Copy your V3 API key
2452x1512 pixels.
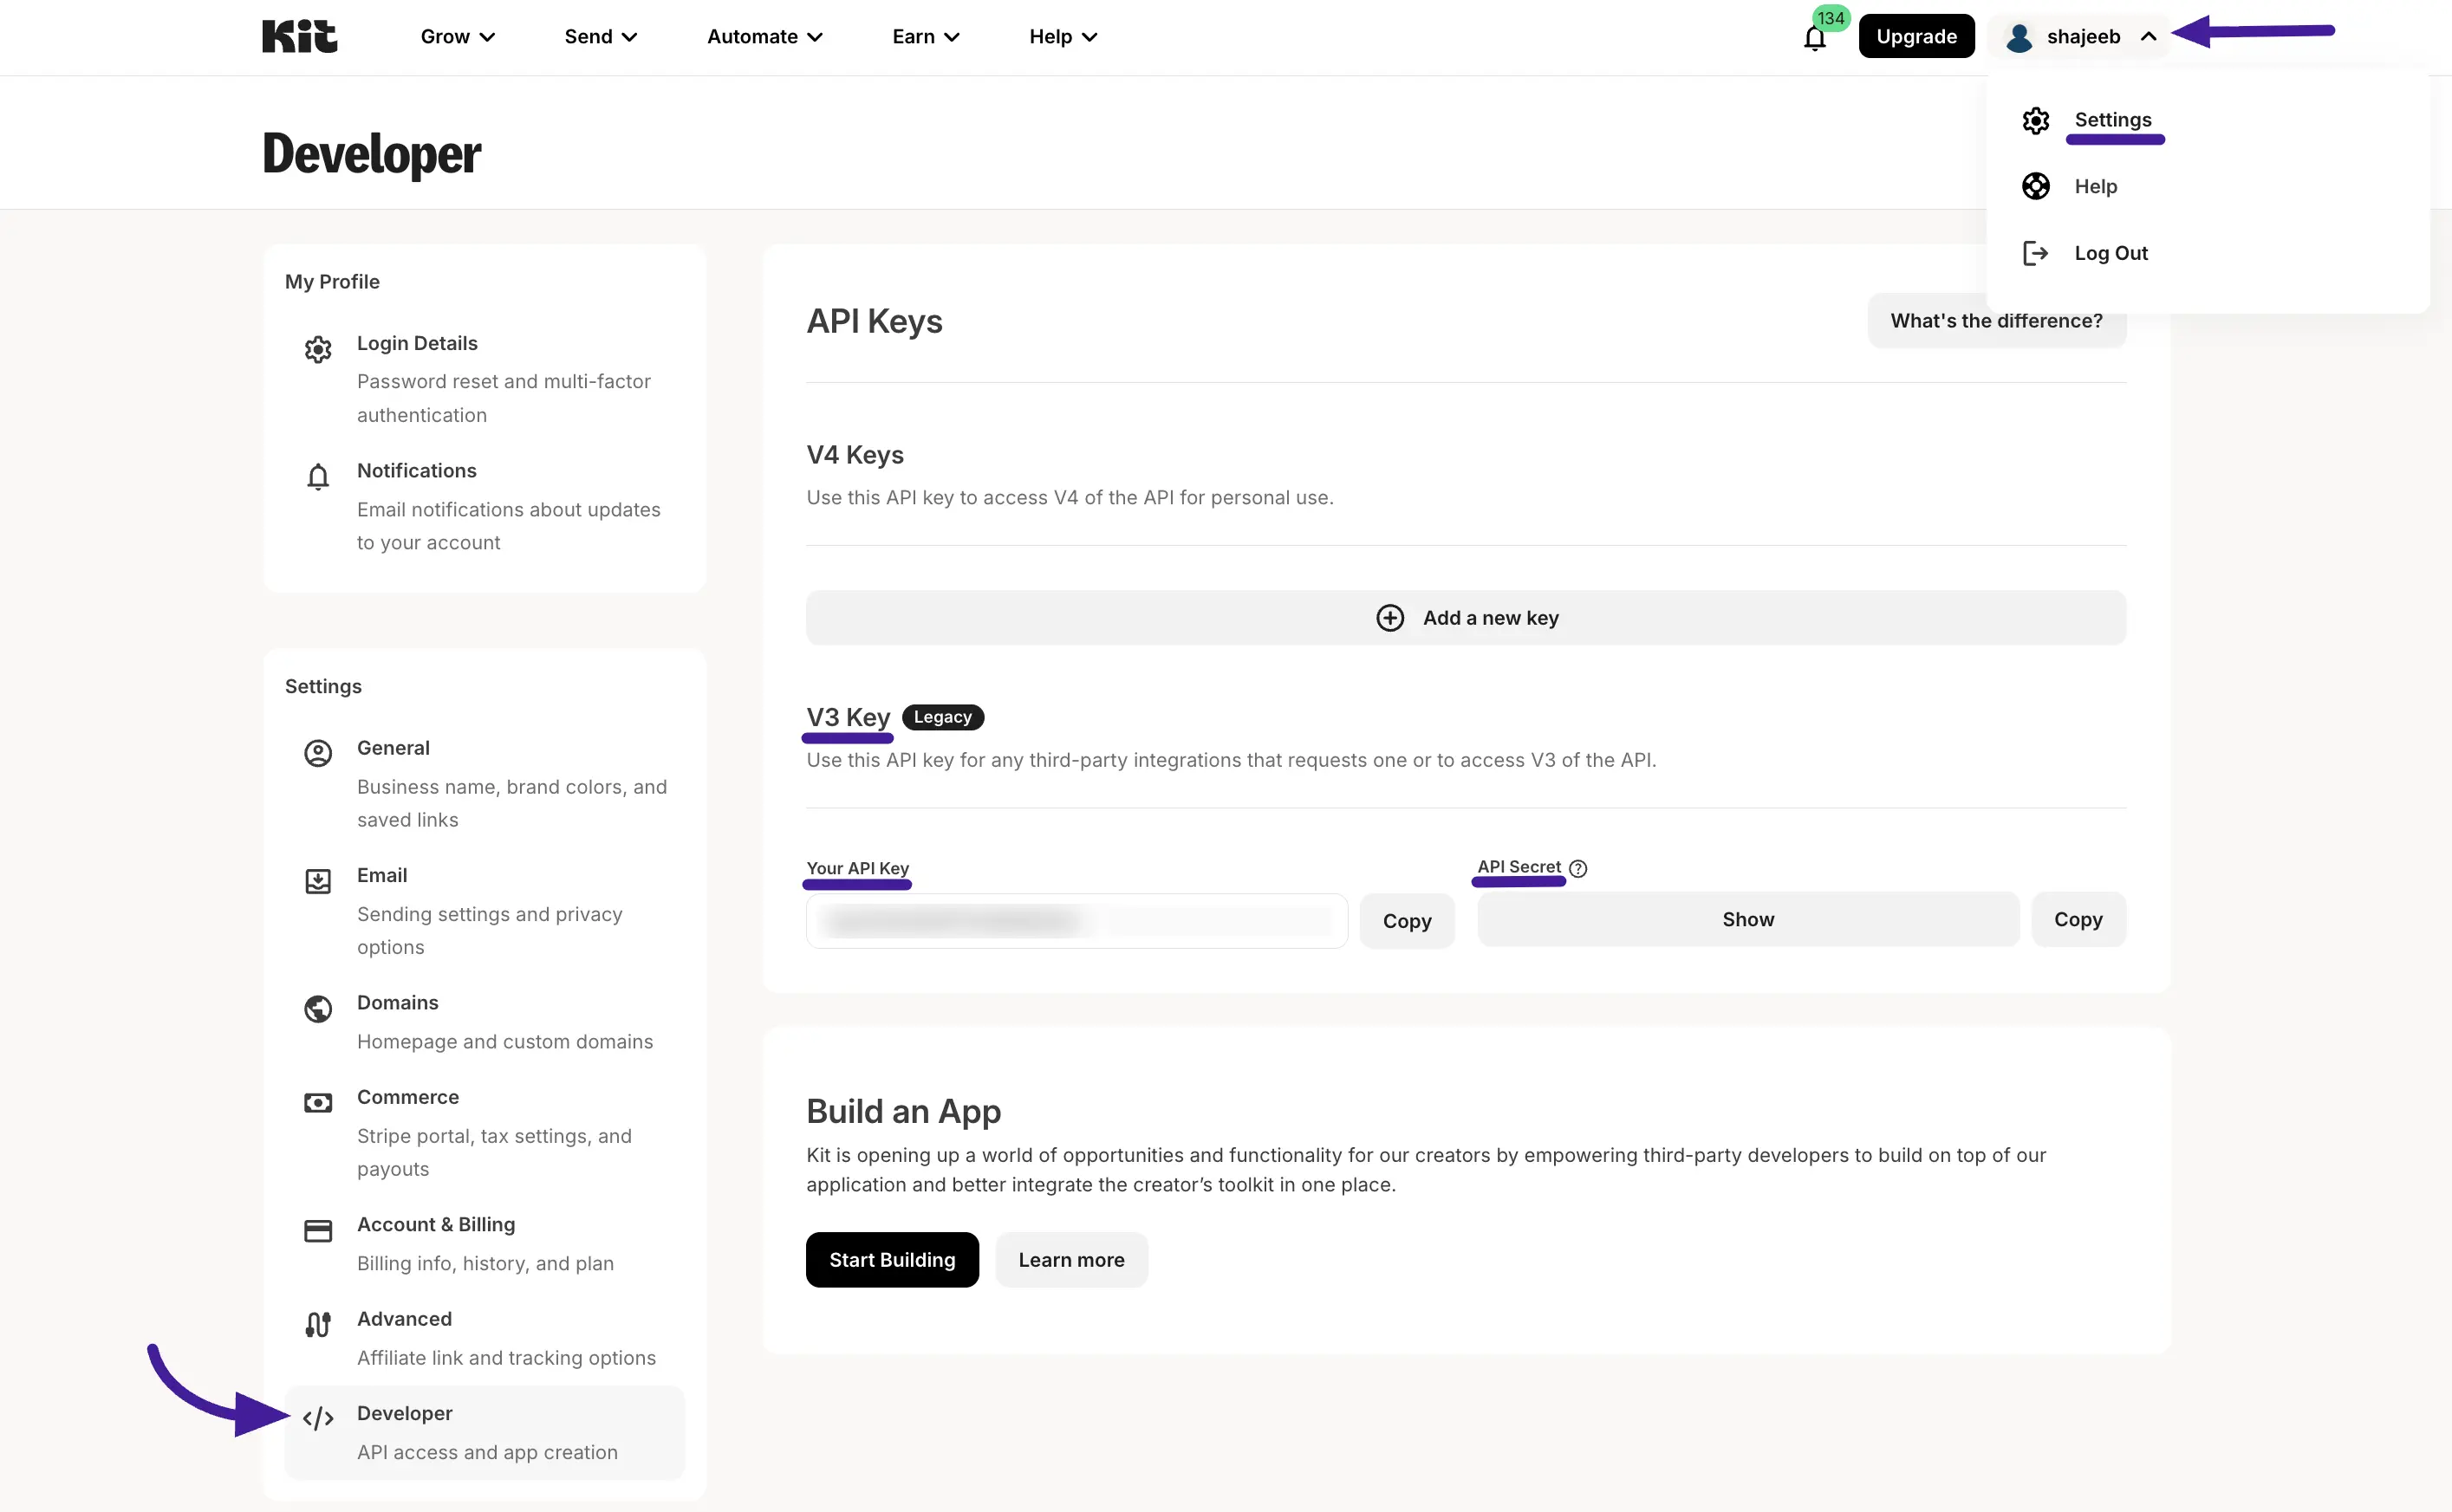pyautogui.click(x=1407, y=921)
